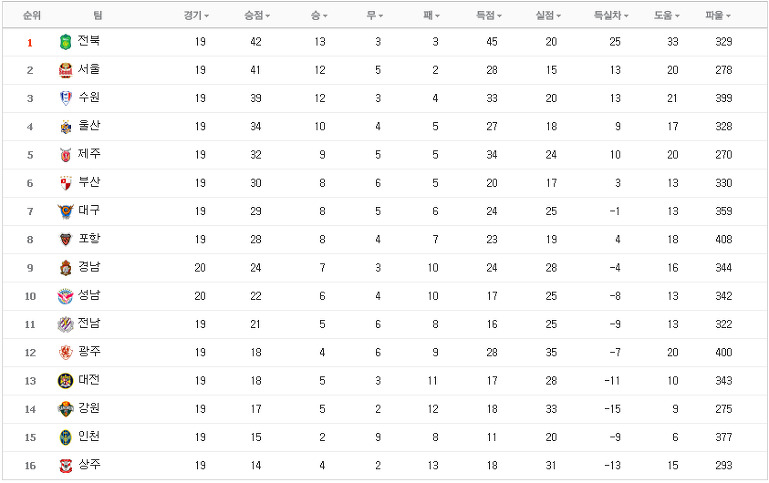Click the 수원 team emblem icon
Image resolution: width=769 pixels, height=483 pixels.
pos(65,99)
